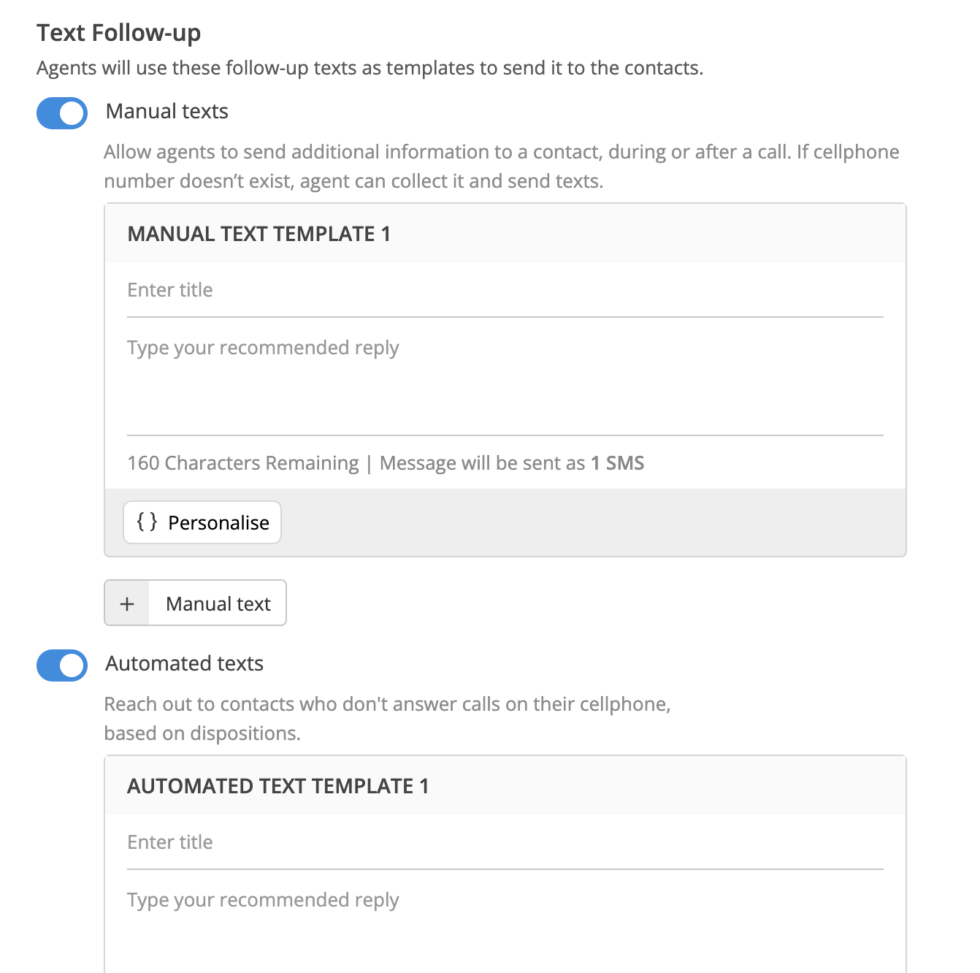Focus the automated template Enter title field
The width and height of the screenshot is (980, 973).
point(505,842)
